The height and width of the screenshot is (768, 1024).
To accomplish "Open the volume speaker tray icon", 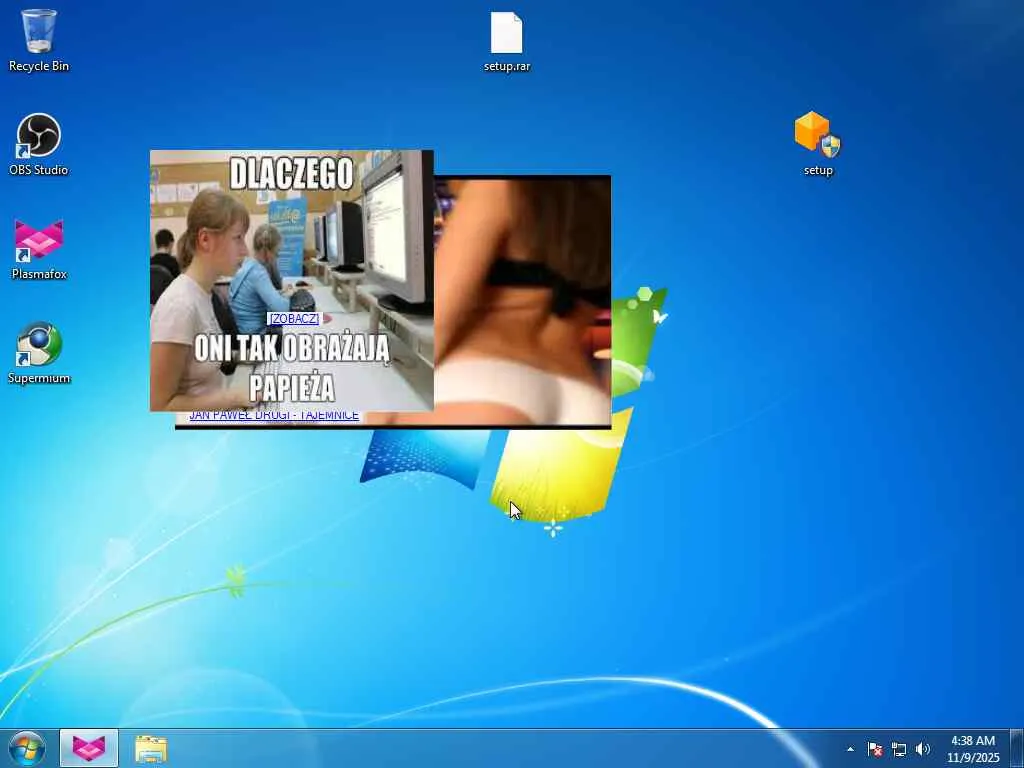I will tap(922, 749).
